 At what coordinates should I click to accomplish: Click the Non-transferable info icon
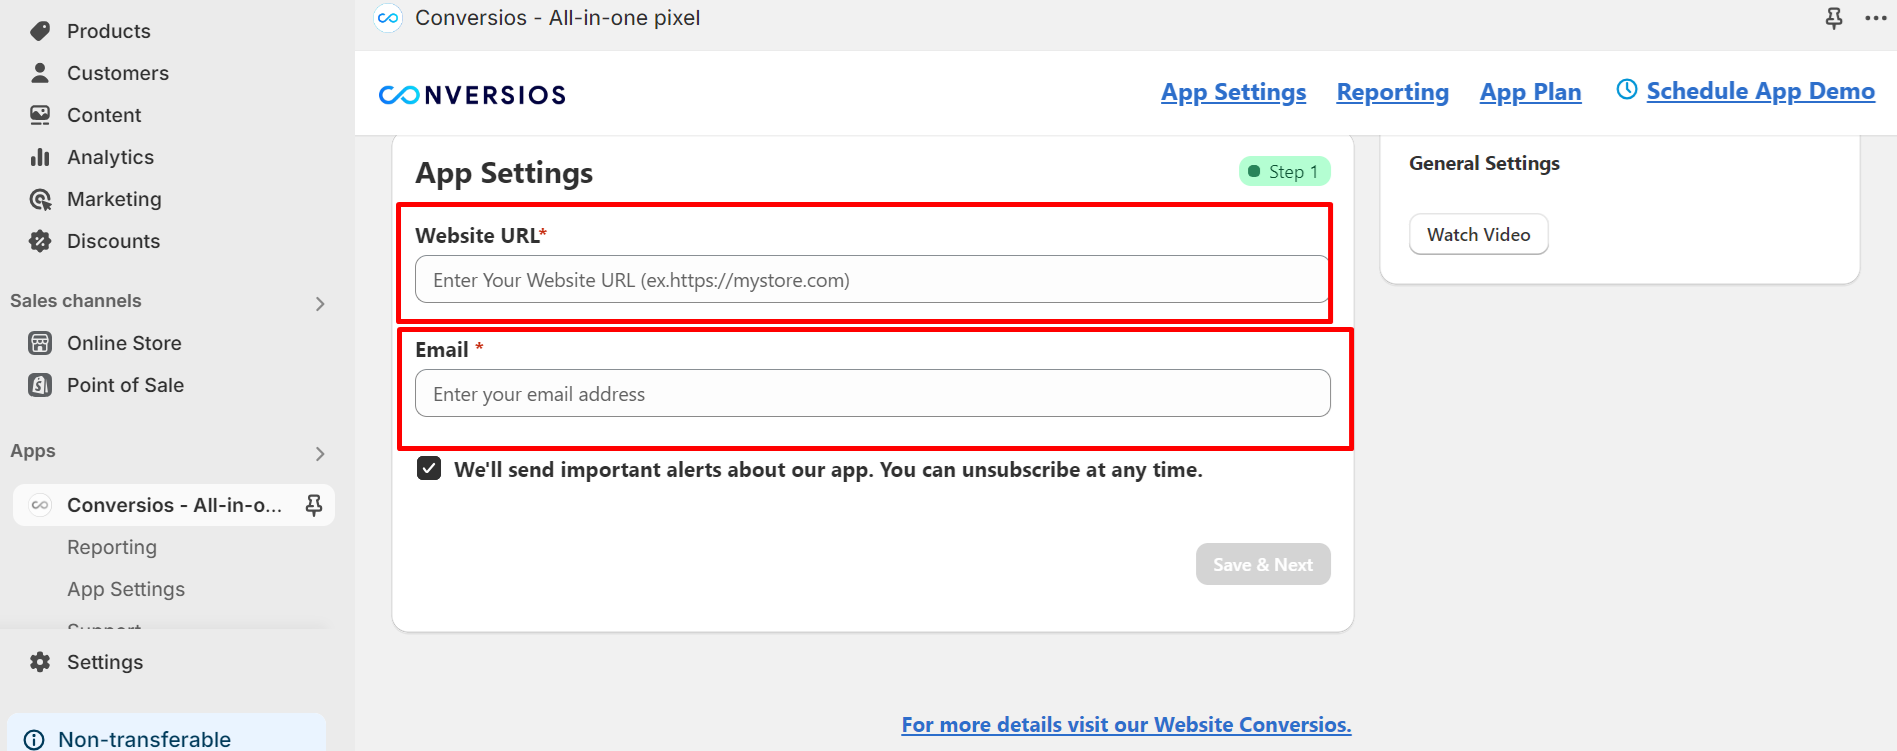[34, 740]
